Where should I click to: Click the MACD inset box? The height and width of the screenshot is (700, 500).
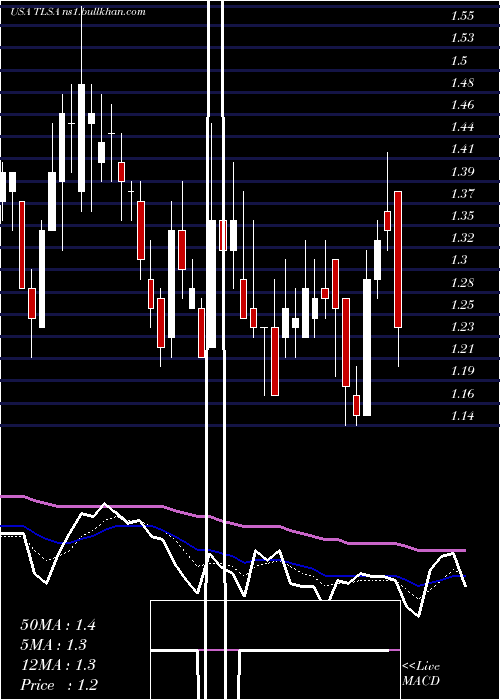(x=275, y=650)
